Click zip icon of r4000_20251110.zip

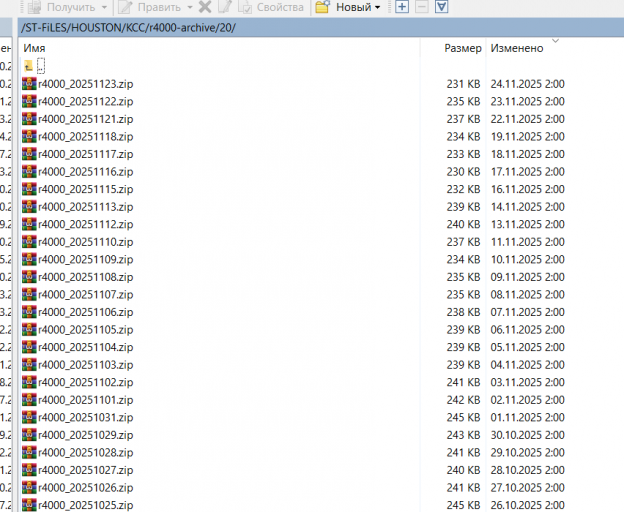click(x=29, y=242)
